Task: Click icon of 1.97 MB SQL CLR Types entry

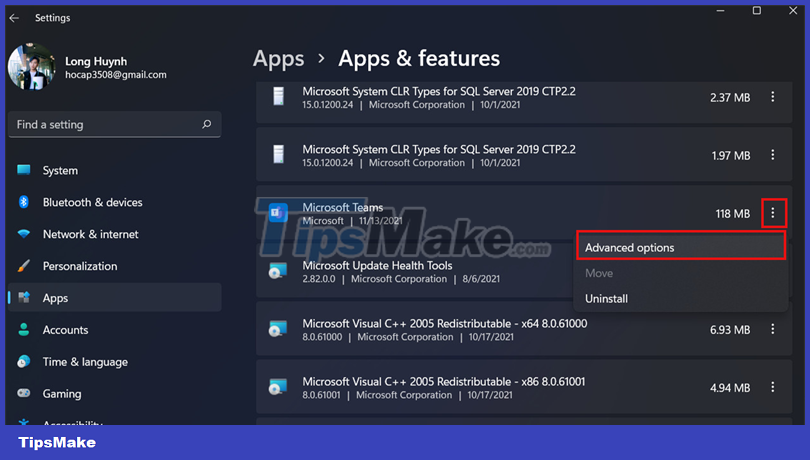Action: (278, 155)
